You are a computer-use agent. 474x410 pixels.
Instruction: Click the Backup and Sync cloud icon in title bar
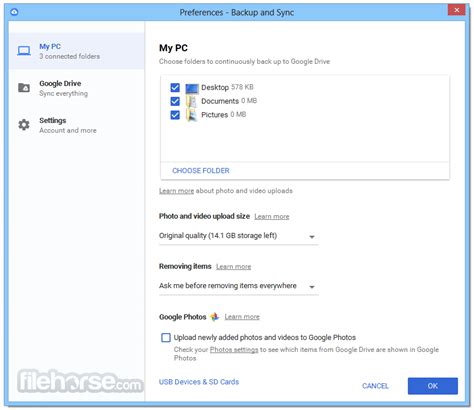(x=14, y=12)
